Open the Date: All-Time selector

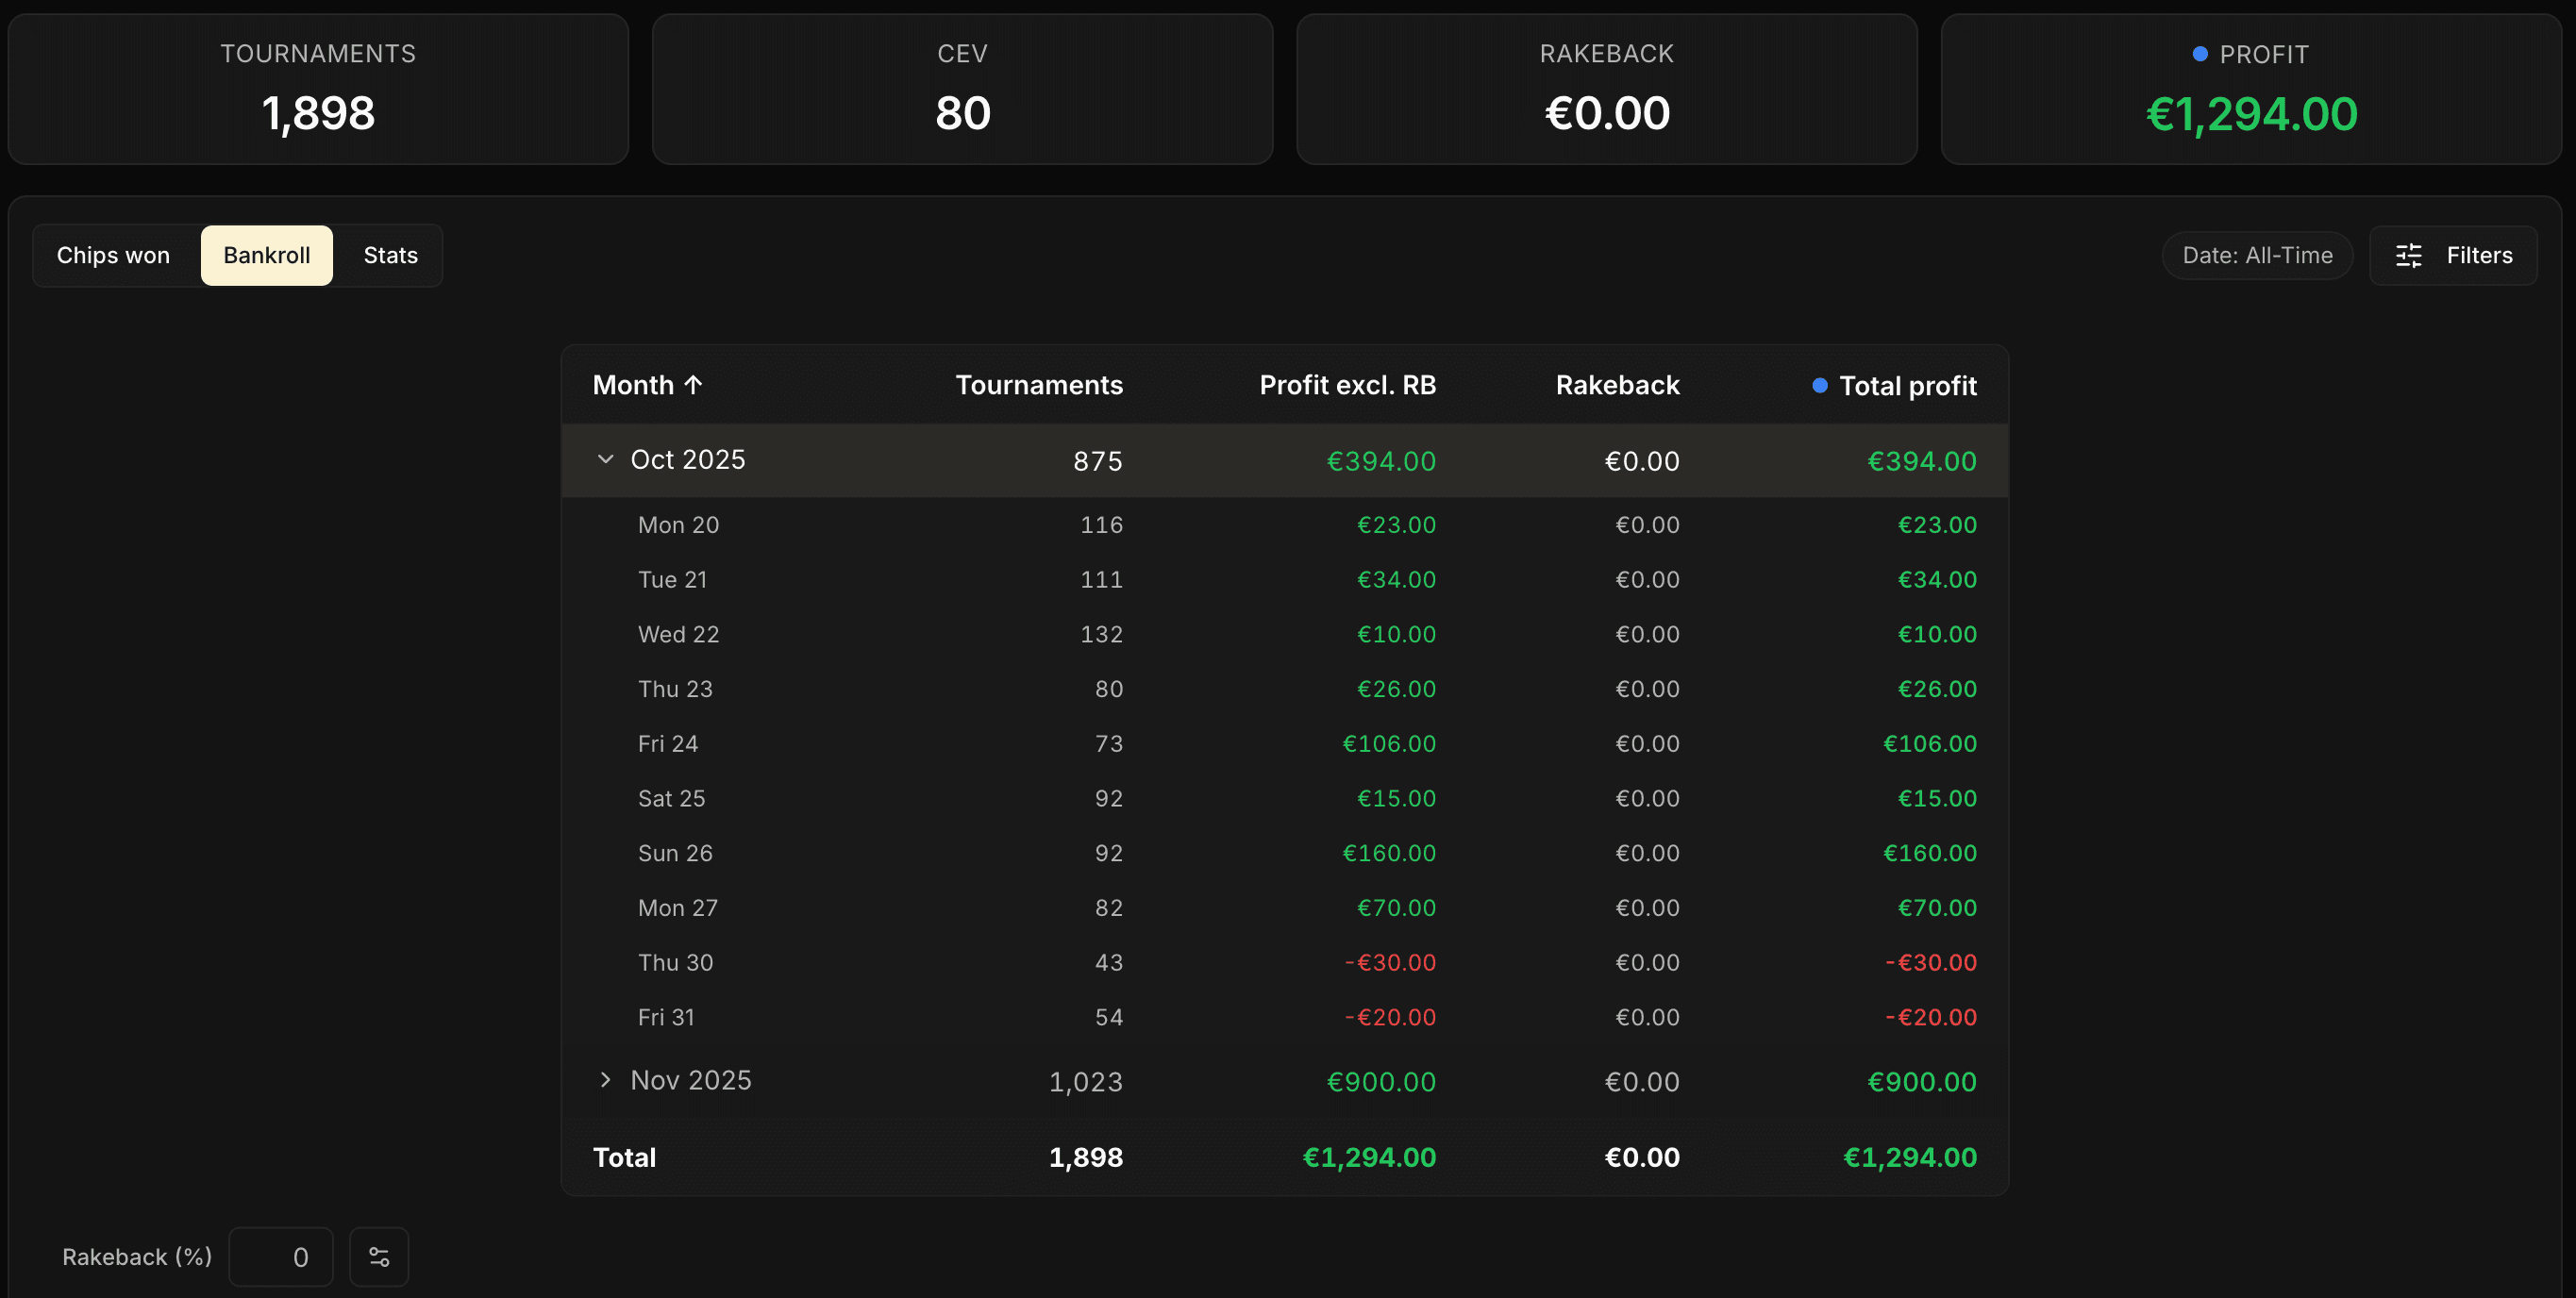click(2257, 255)
